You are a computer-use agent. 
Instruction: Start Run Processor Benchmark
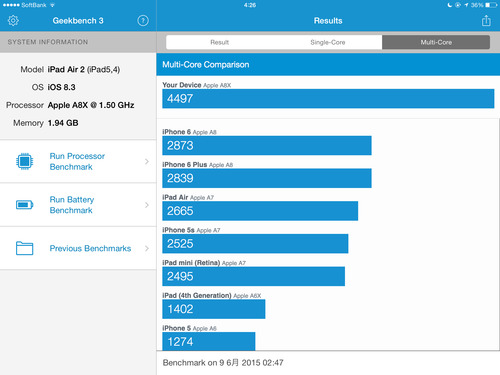(x=78, y=161)
